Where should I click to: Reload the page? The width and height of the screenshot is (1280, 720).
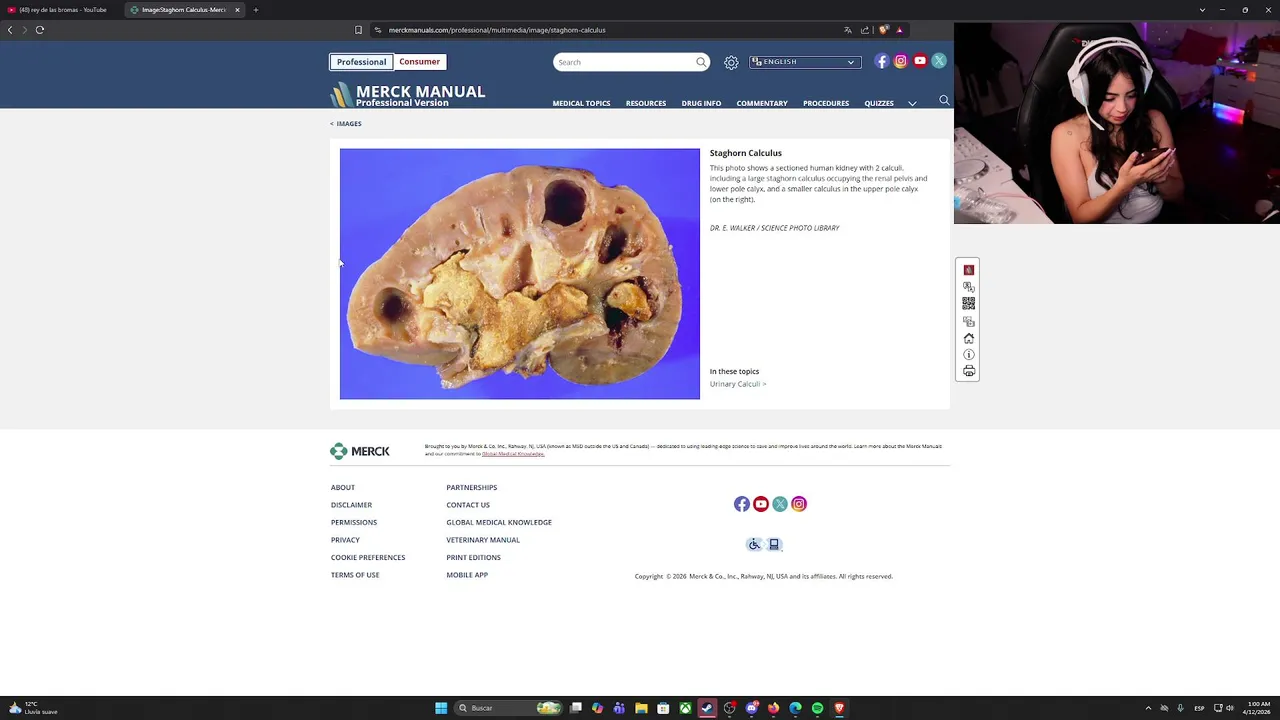tap(40, 30)
